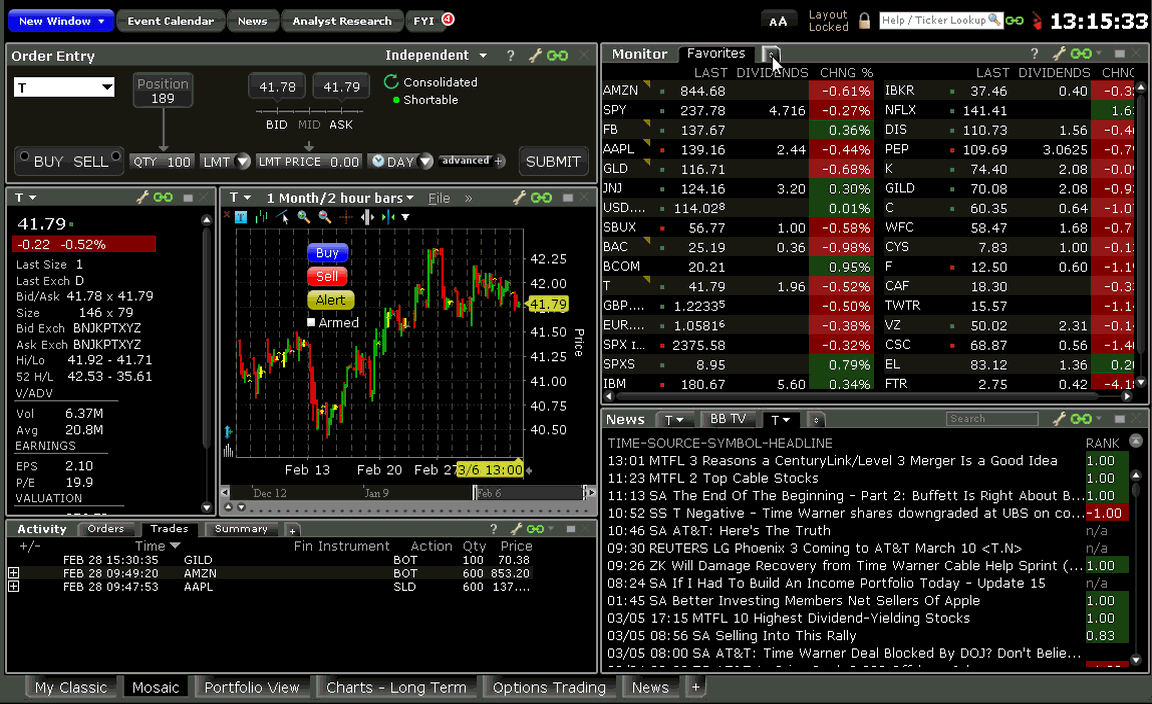Click the zoom out magnifier on chart toolbar
The image size is (1152, 704).
(x=324, y=217)
